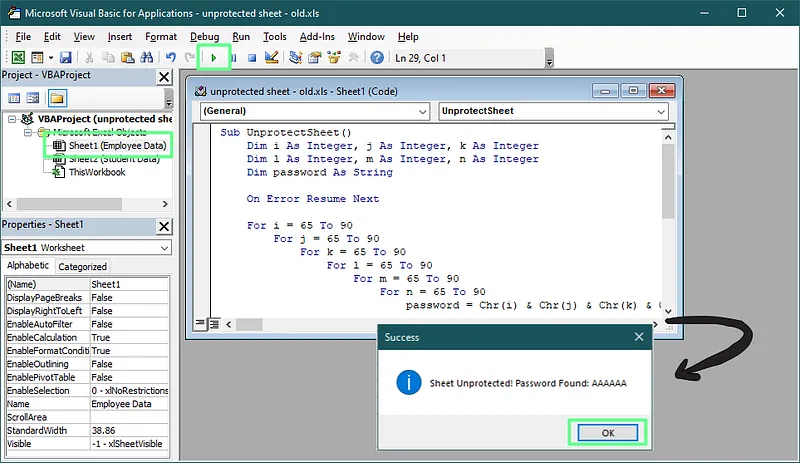Switch to the Alphabetic properties tab
The image size is (800, 463).
28,265
